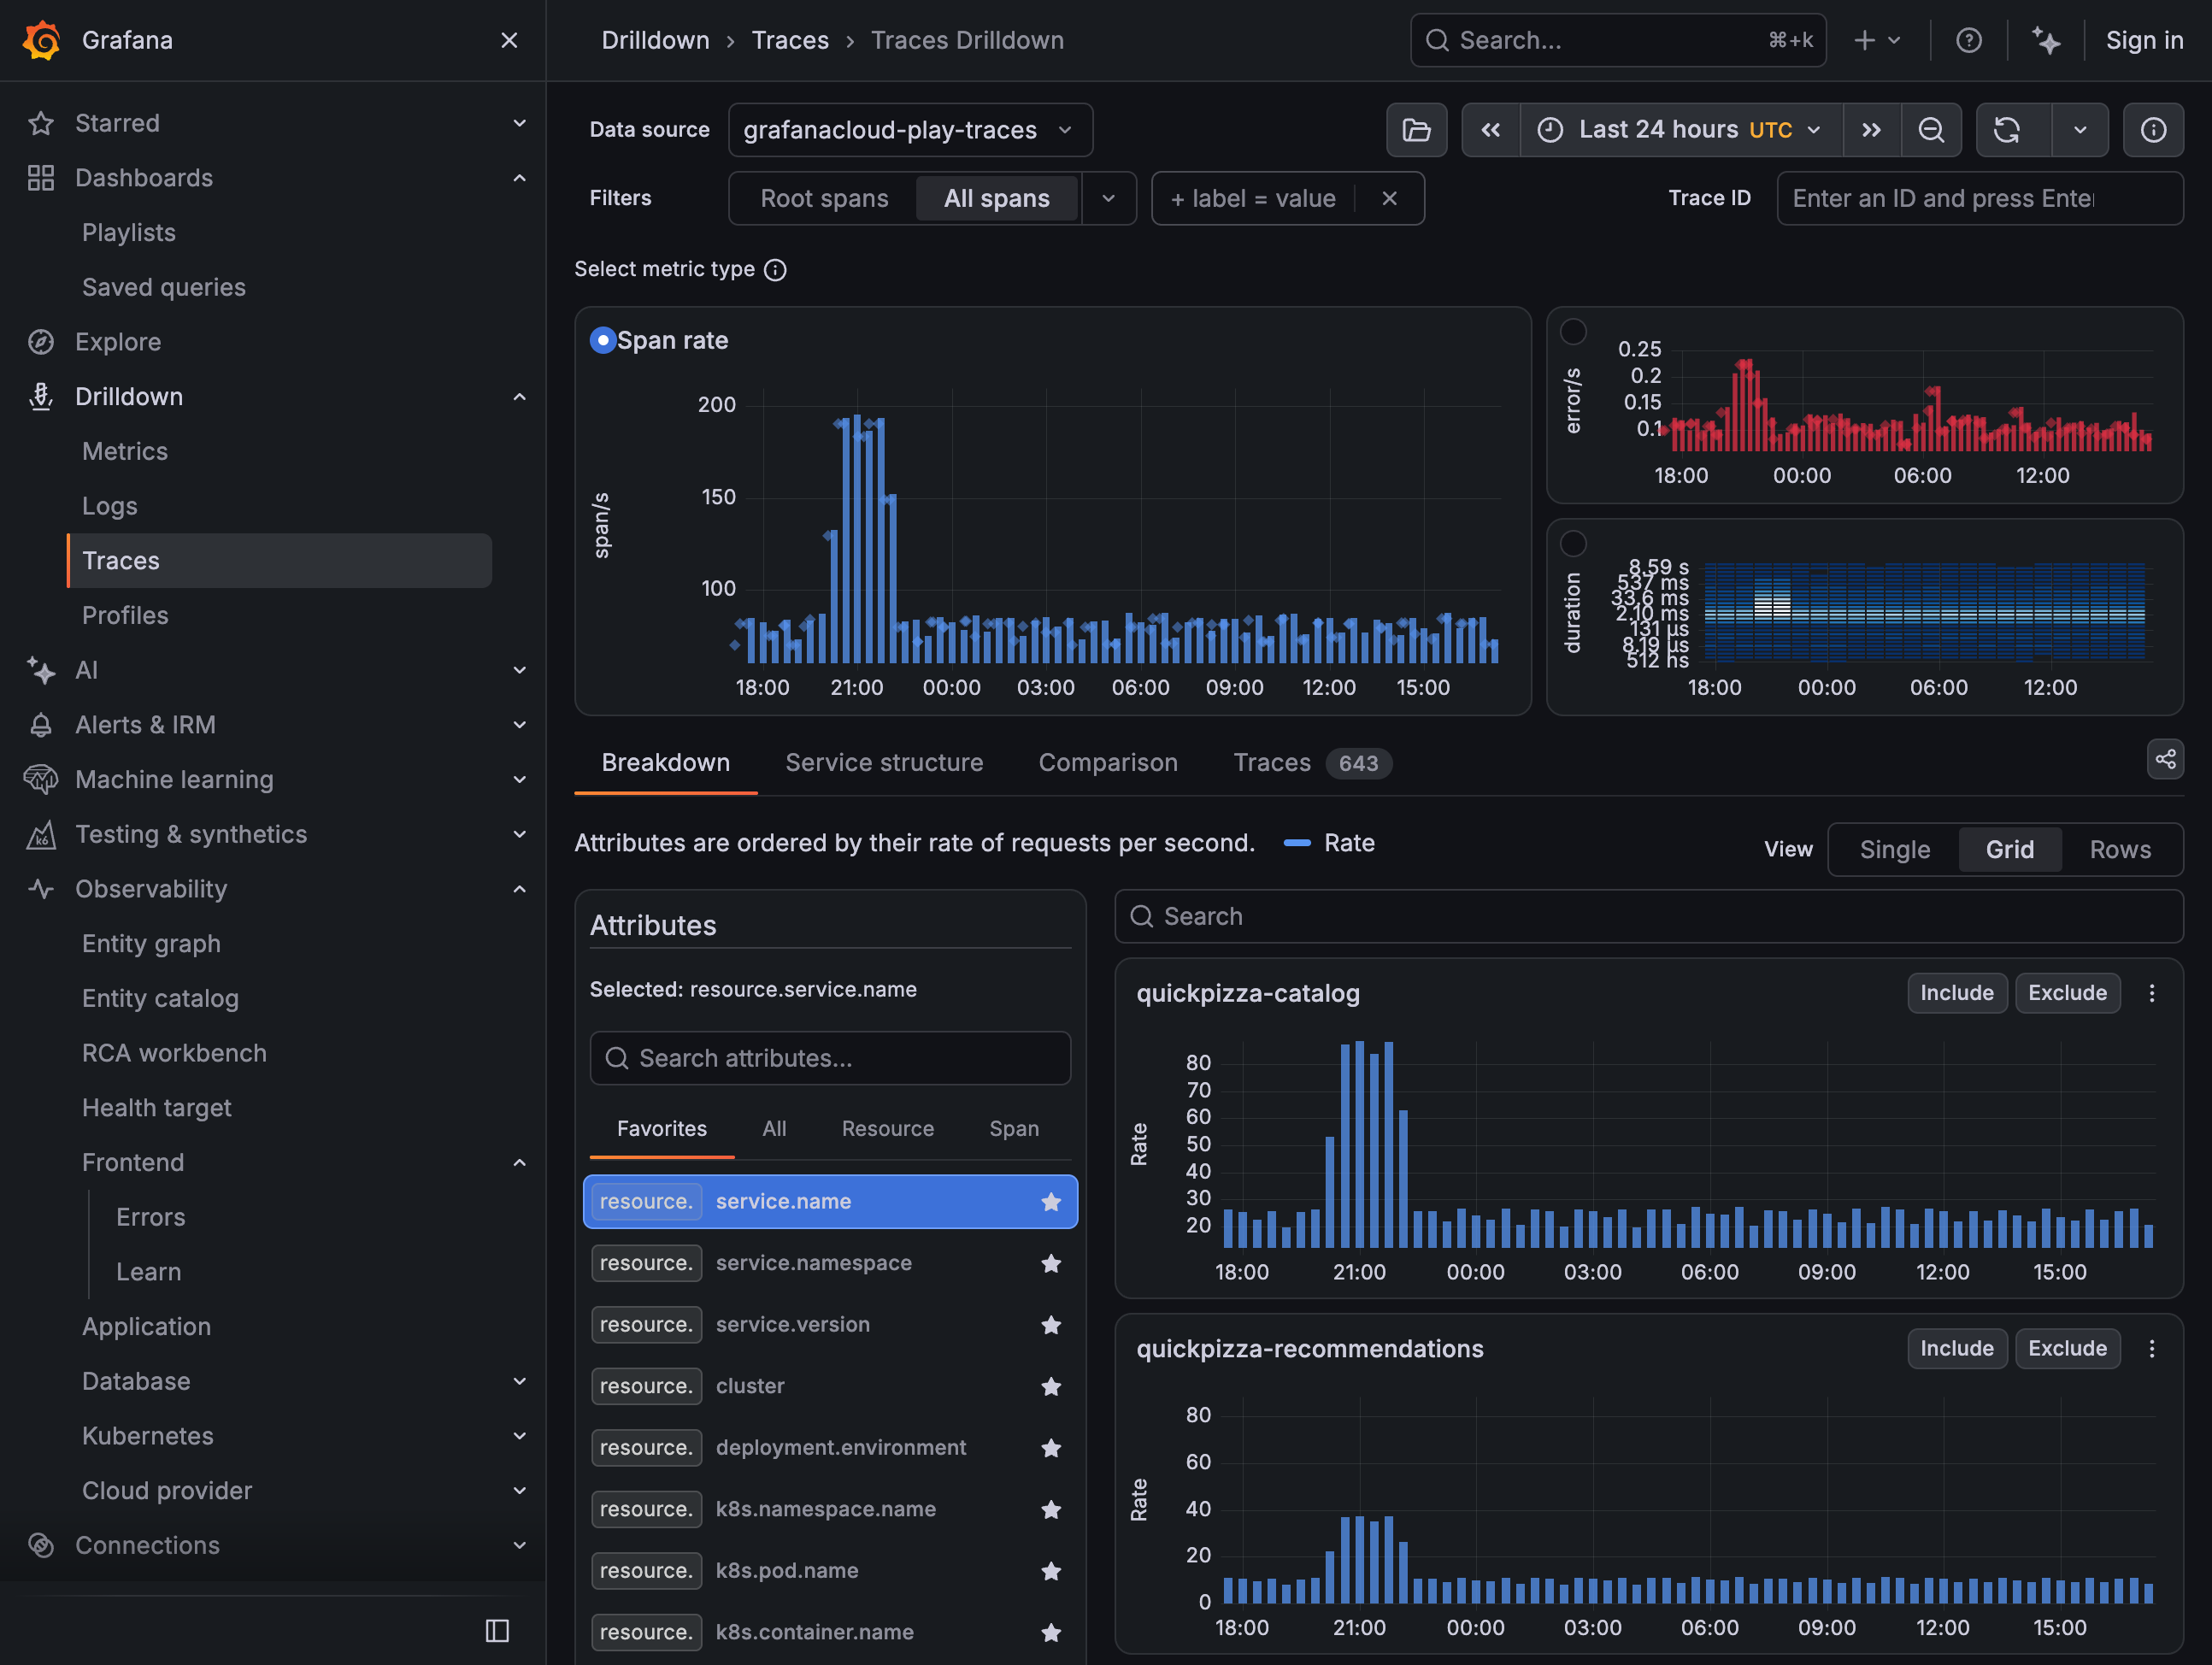Exclude quickpizza-catalog from filters
This screenshot has height=1665, width=2212.
(x=2067, y=993)
